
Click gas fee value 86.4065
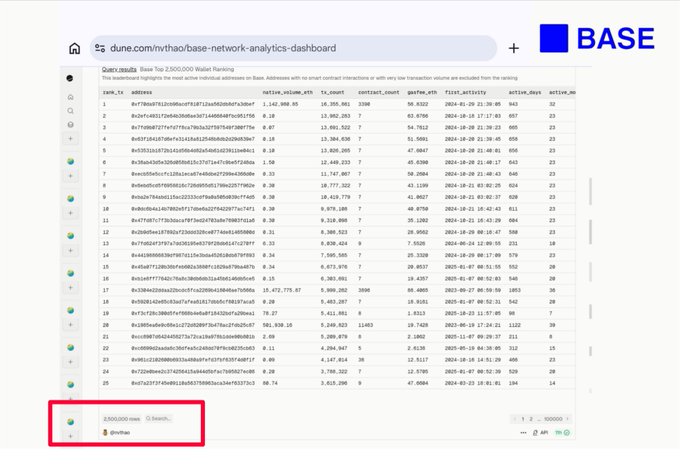point(418,290)
